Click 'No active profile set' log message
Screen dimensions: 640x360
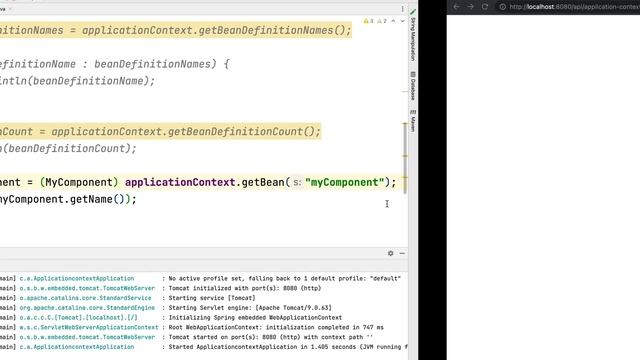coord(284,278)
